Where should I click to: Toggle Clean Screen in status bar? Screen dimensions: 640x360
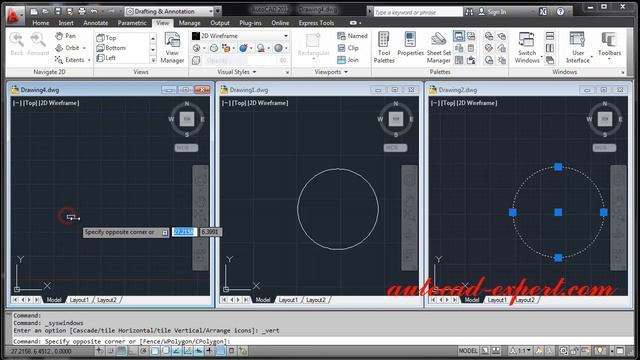point(620,351)
